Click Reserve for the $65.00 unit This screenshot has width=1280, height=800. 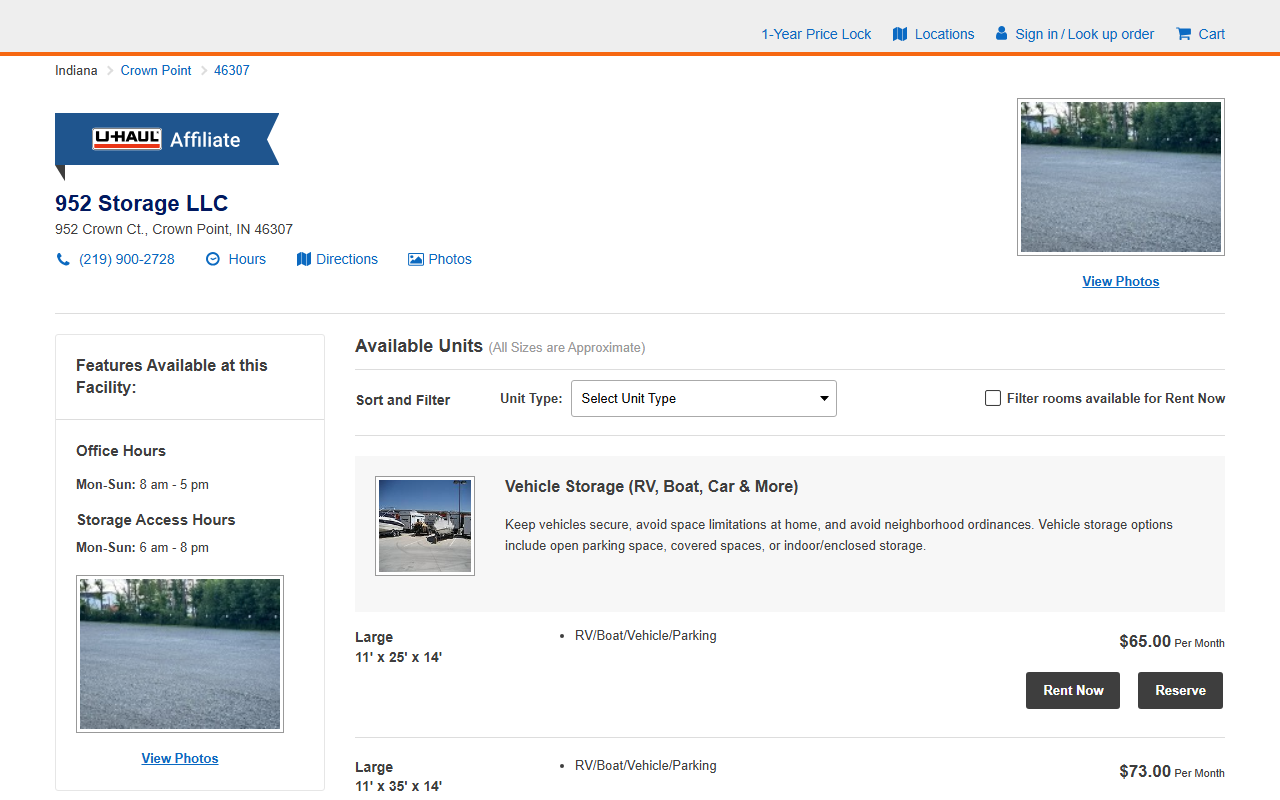tap(1180, 690)
